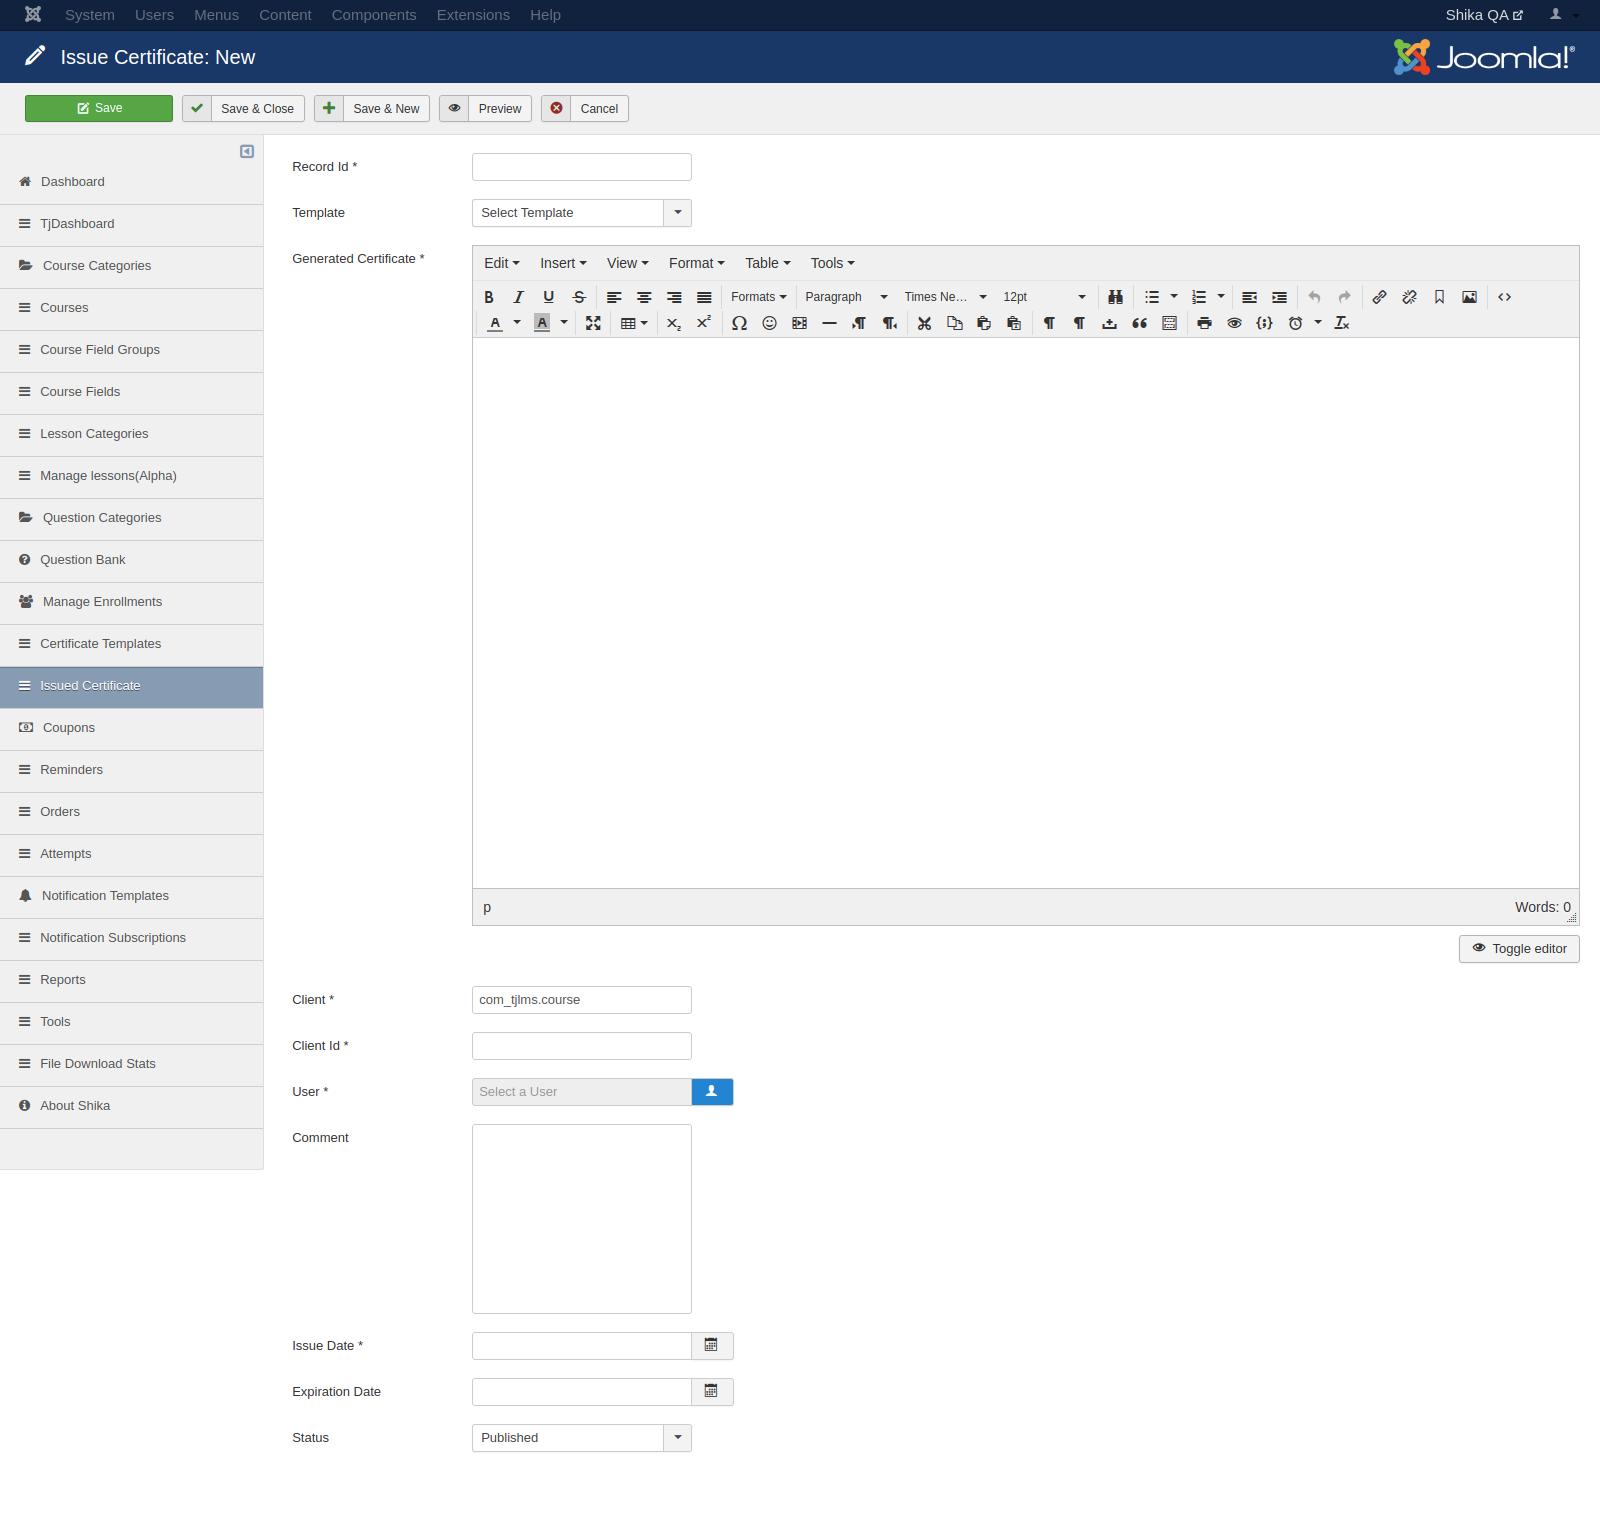Image resolution: width=1600 pixels, height=1520 pixels.
Task: Open the Components menu in top bar
Action: coord(373,15)
